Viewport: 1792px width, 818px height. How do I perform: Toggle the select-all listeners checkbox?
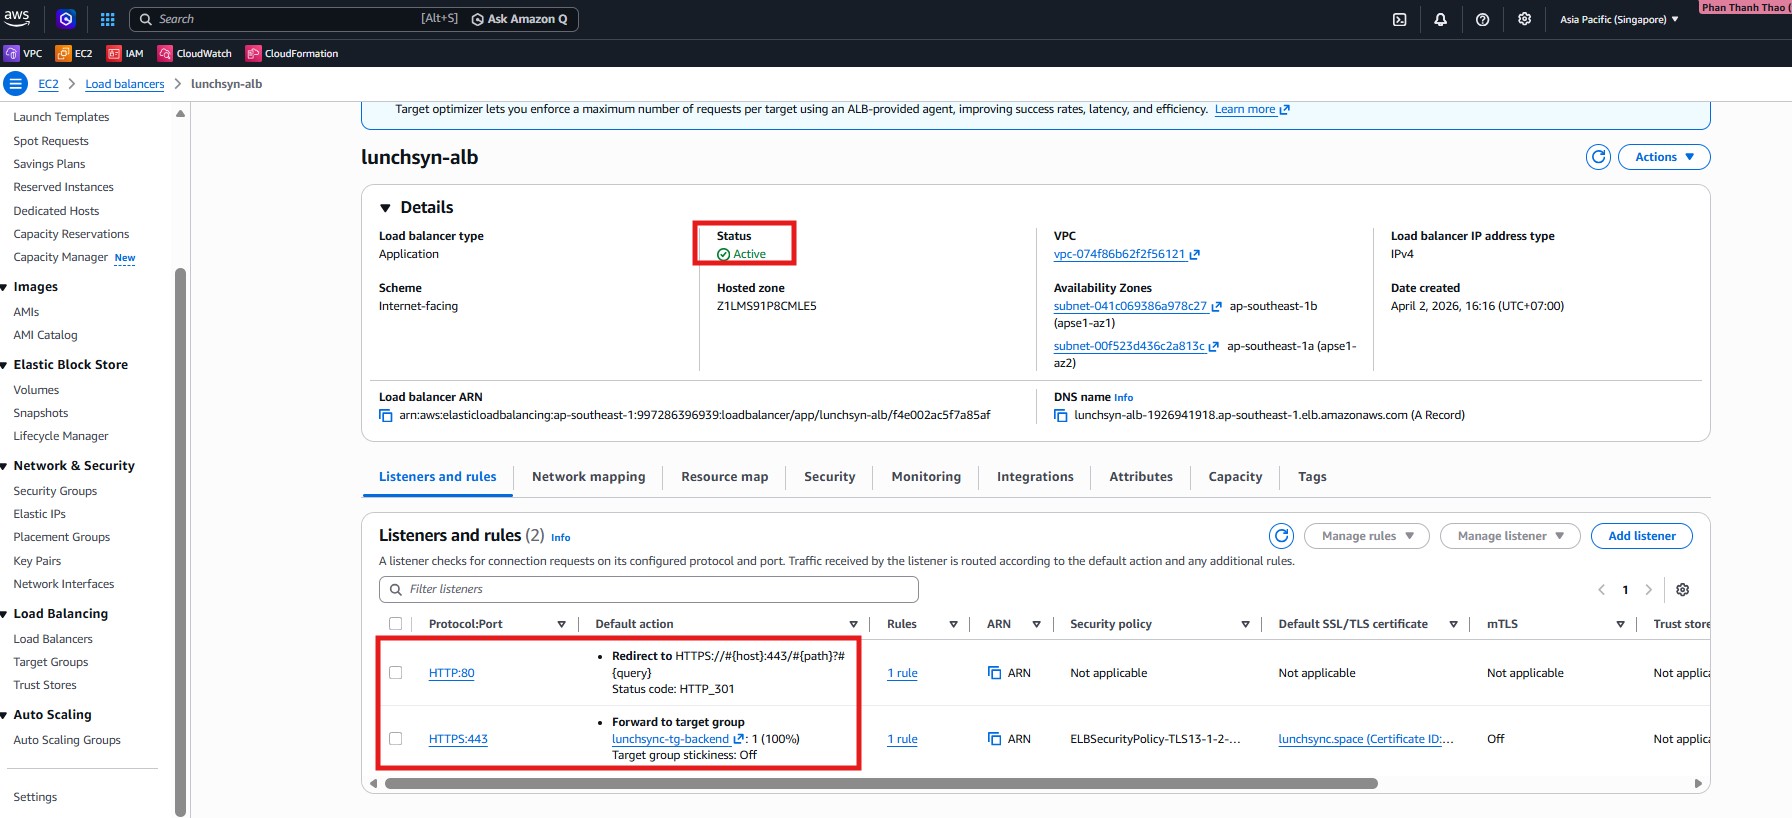(x=396, y=624)
